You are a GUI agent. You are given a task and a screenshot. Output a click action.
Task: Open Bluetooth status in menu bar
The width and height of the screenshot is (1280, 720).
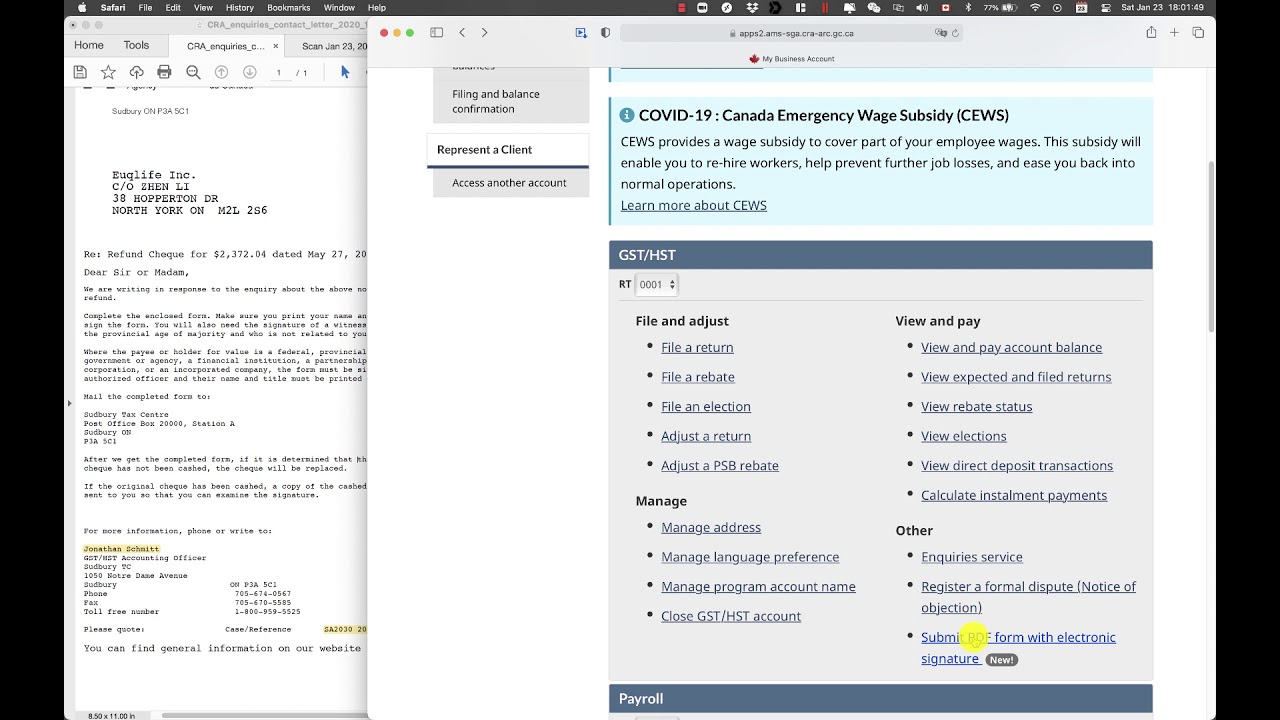coord(968,7)
